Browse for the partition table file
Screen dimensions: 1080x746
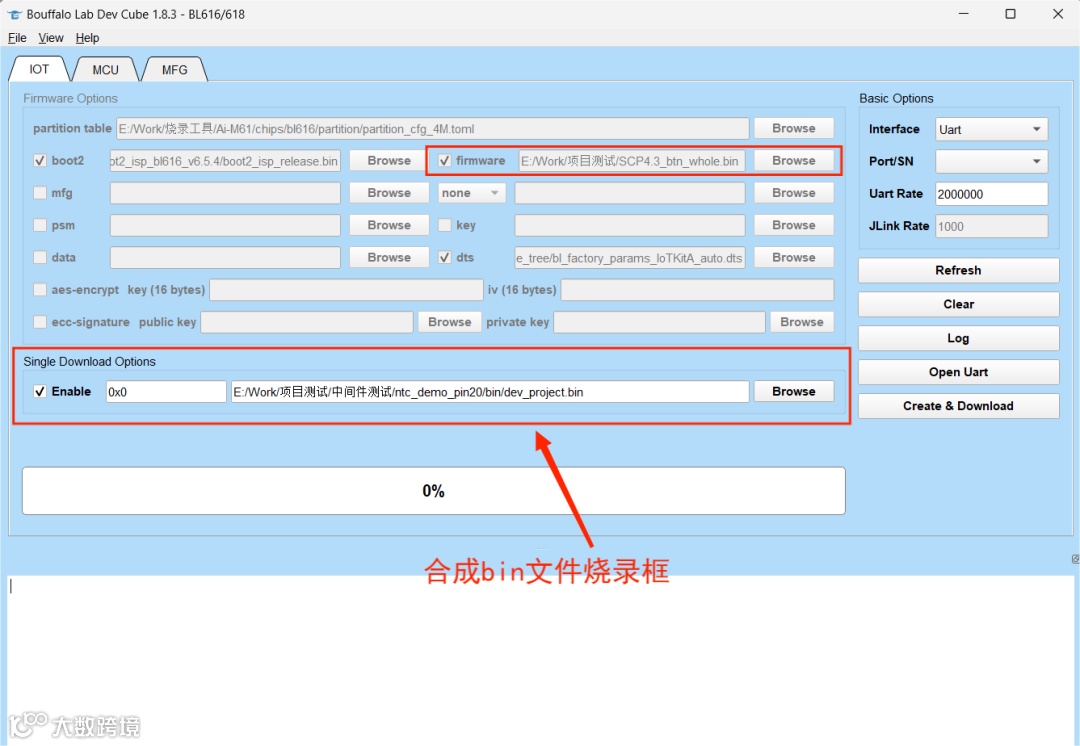pos(793,128)
